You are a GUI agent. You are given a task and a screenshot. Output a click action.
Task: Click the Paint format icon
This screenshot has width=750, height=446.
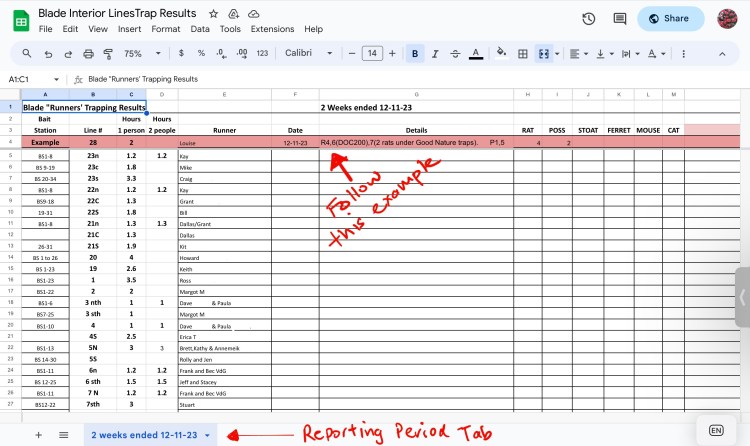[109, 53]
